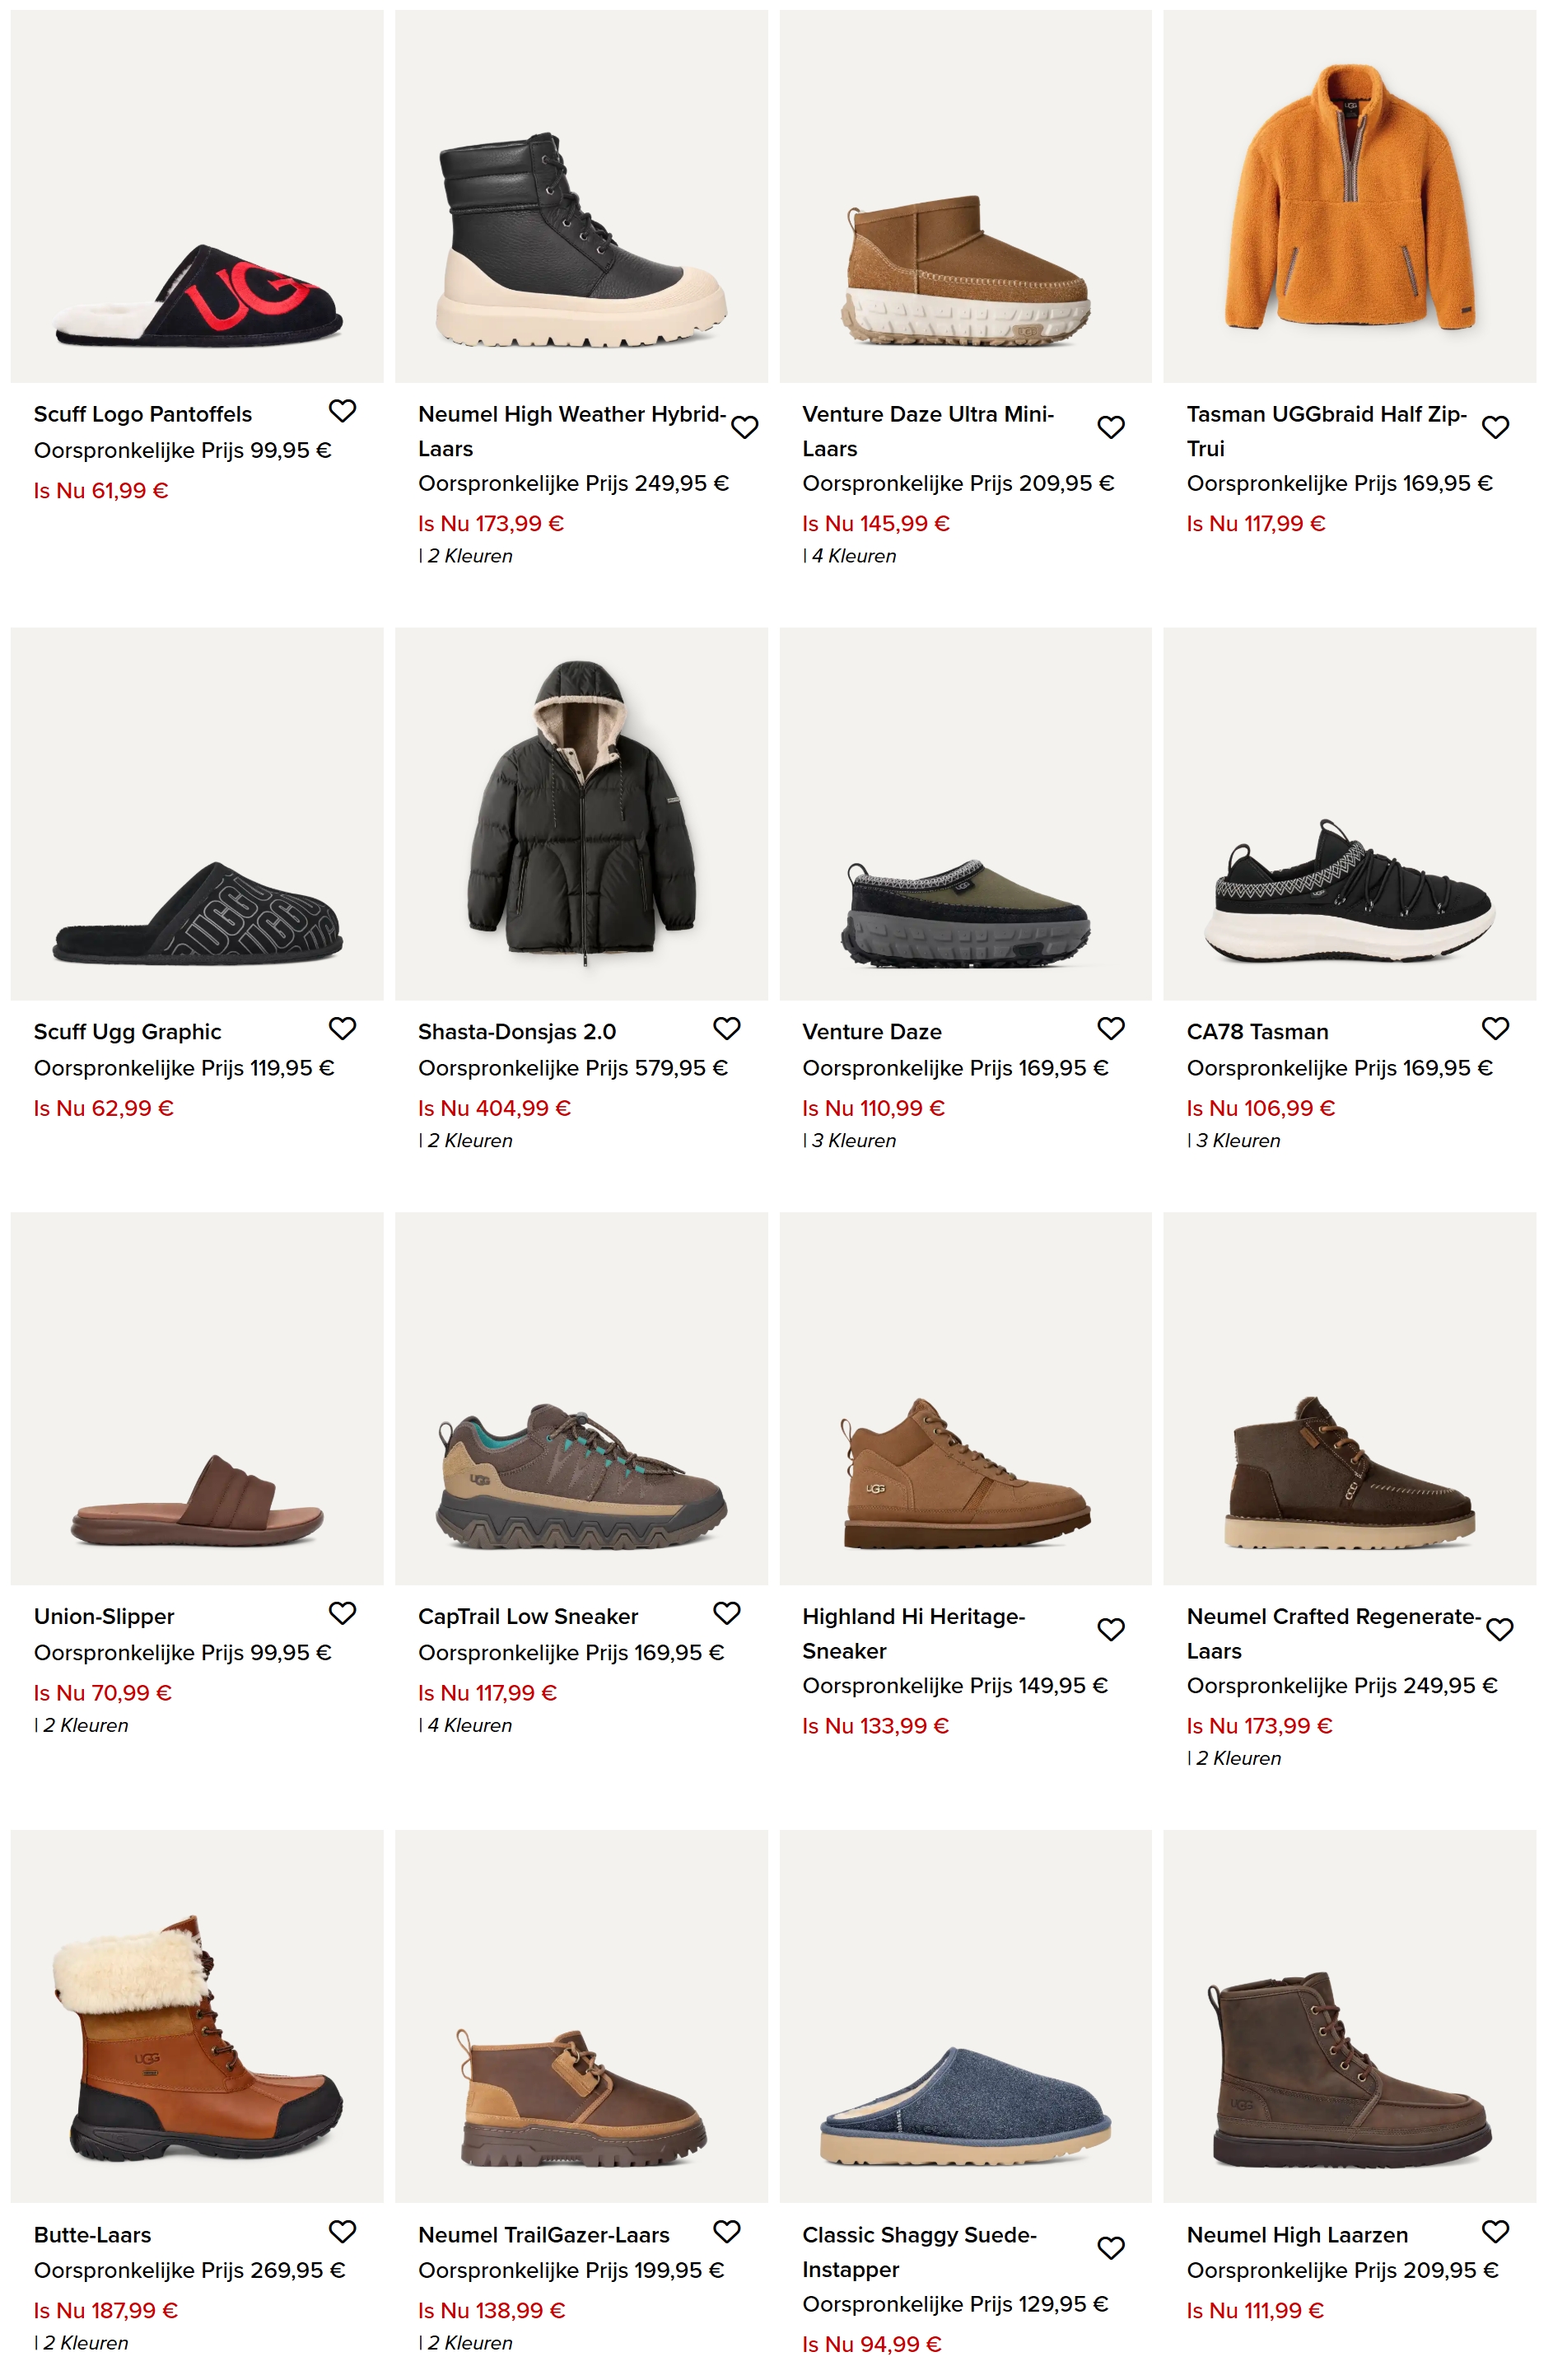
Task: Save Tasman UGGbraid Half Zip-Trui to wishlist
Action: 1495,427
